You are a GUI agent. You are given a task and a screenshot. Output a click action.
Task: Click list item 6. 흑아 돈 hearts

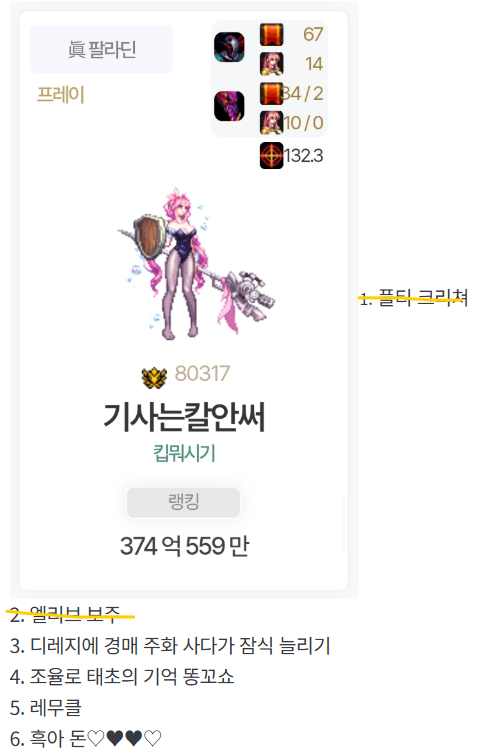pos(86,738)
